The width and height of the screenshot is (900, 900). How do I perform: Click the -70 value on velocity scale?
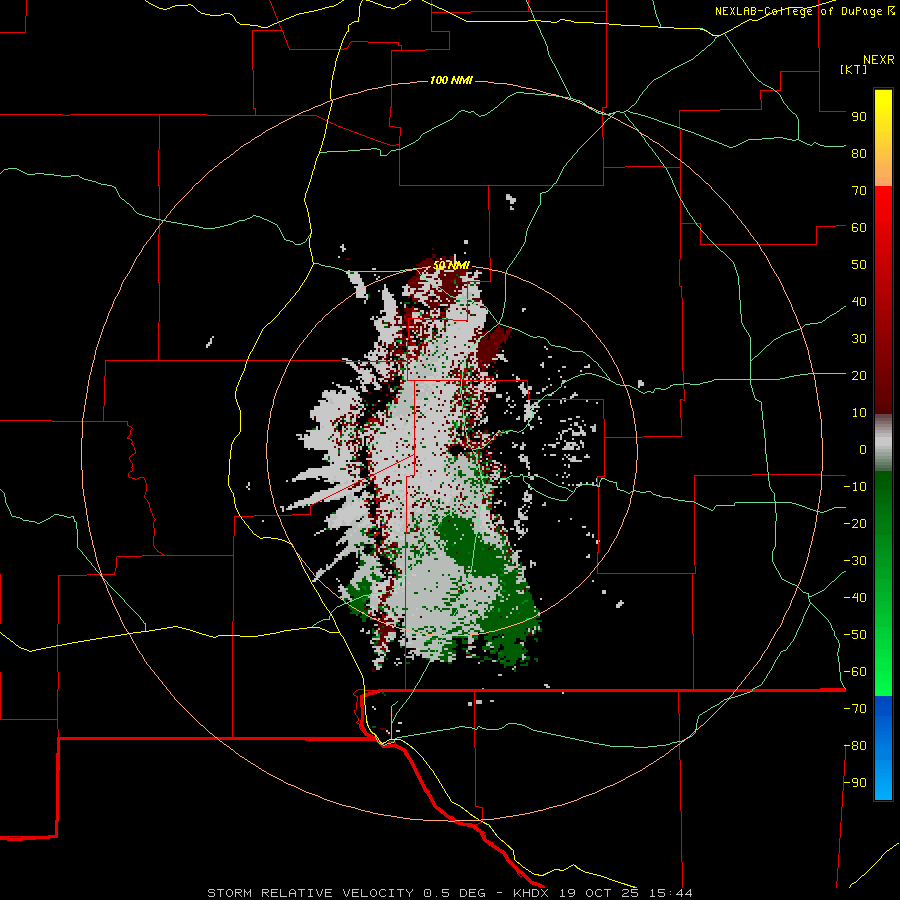point(855,709)
